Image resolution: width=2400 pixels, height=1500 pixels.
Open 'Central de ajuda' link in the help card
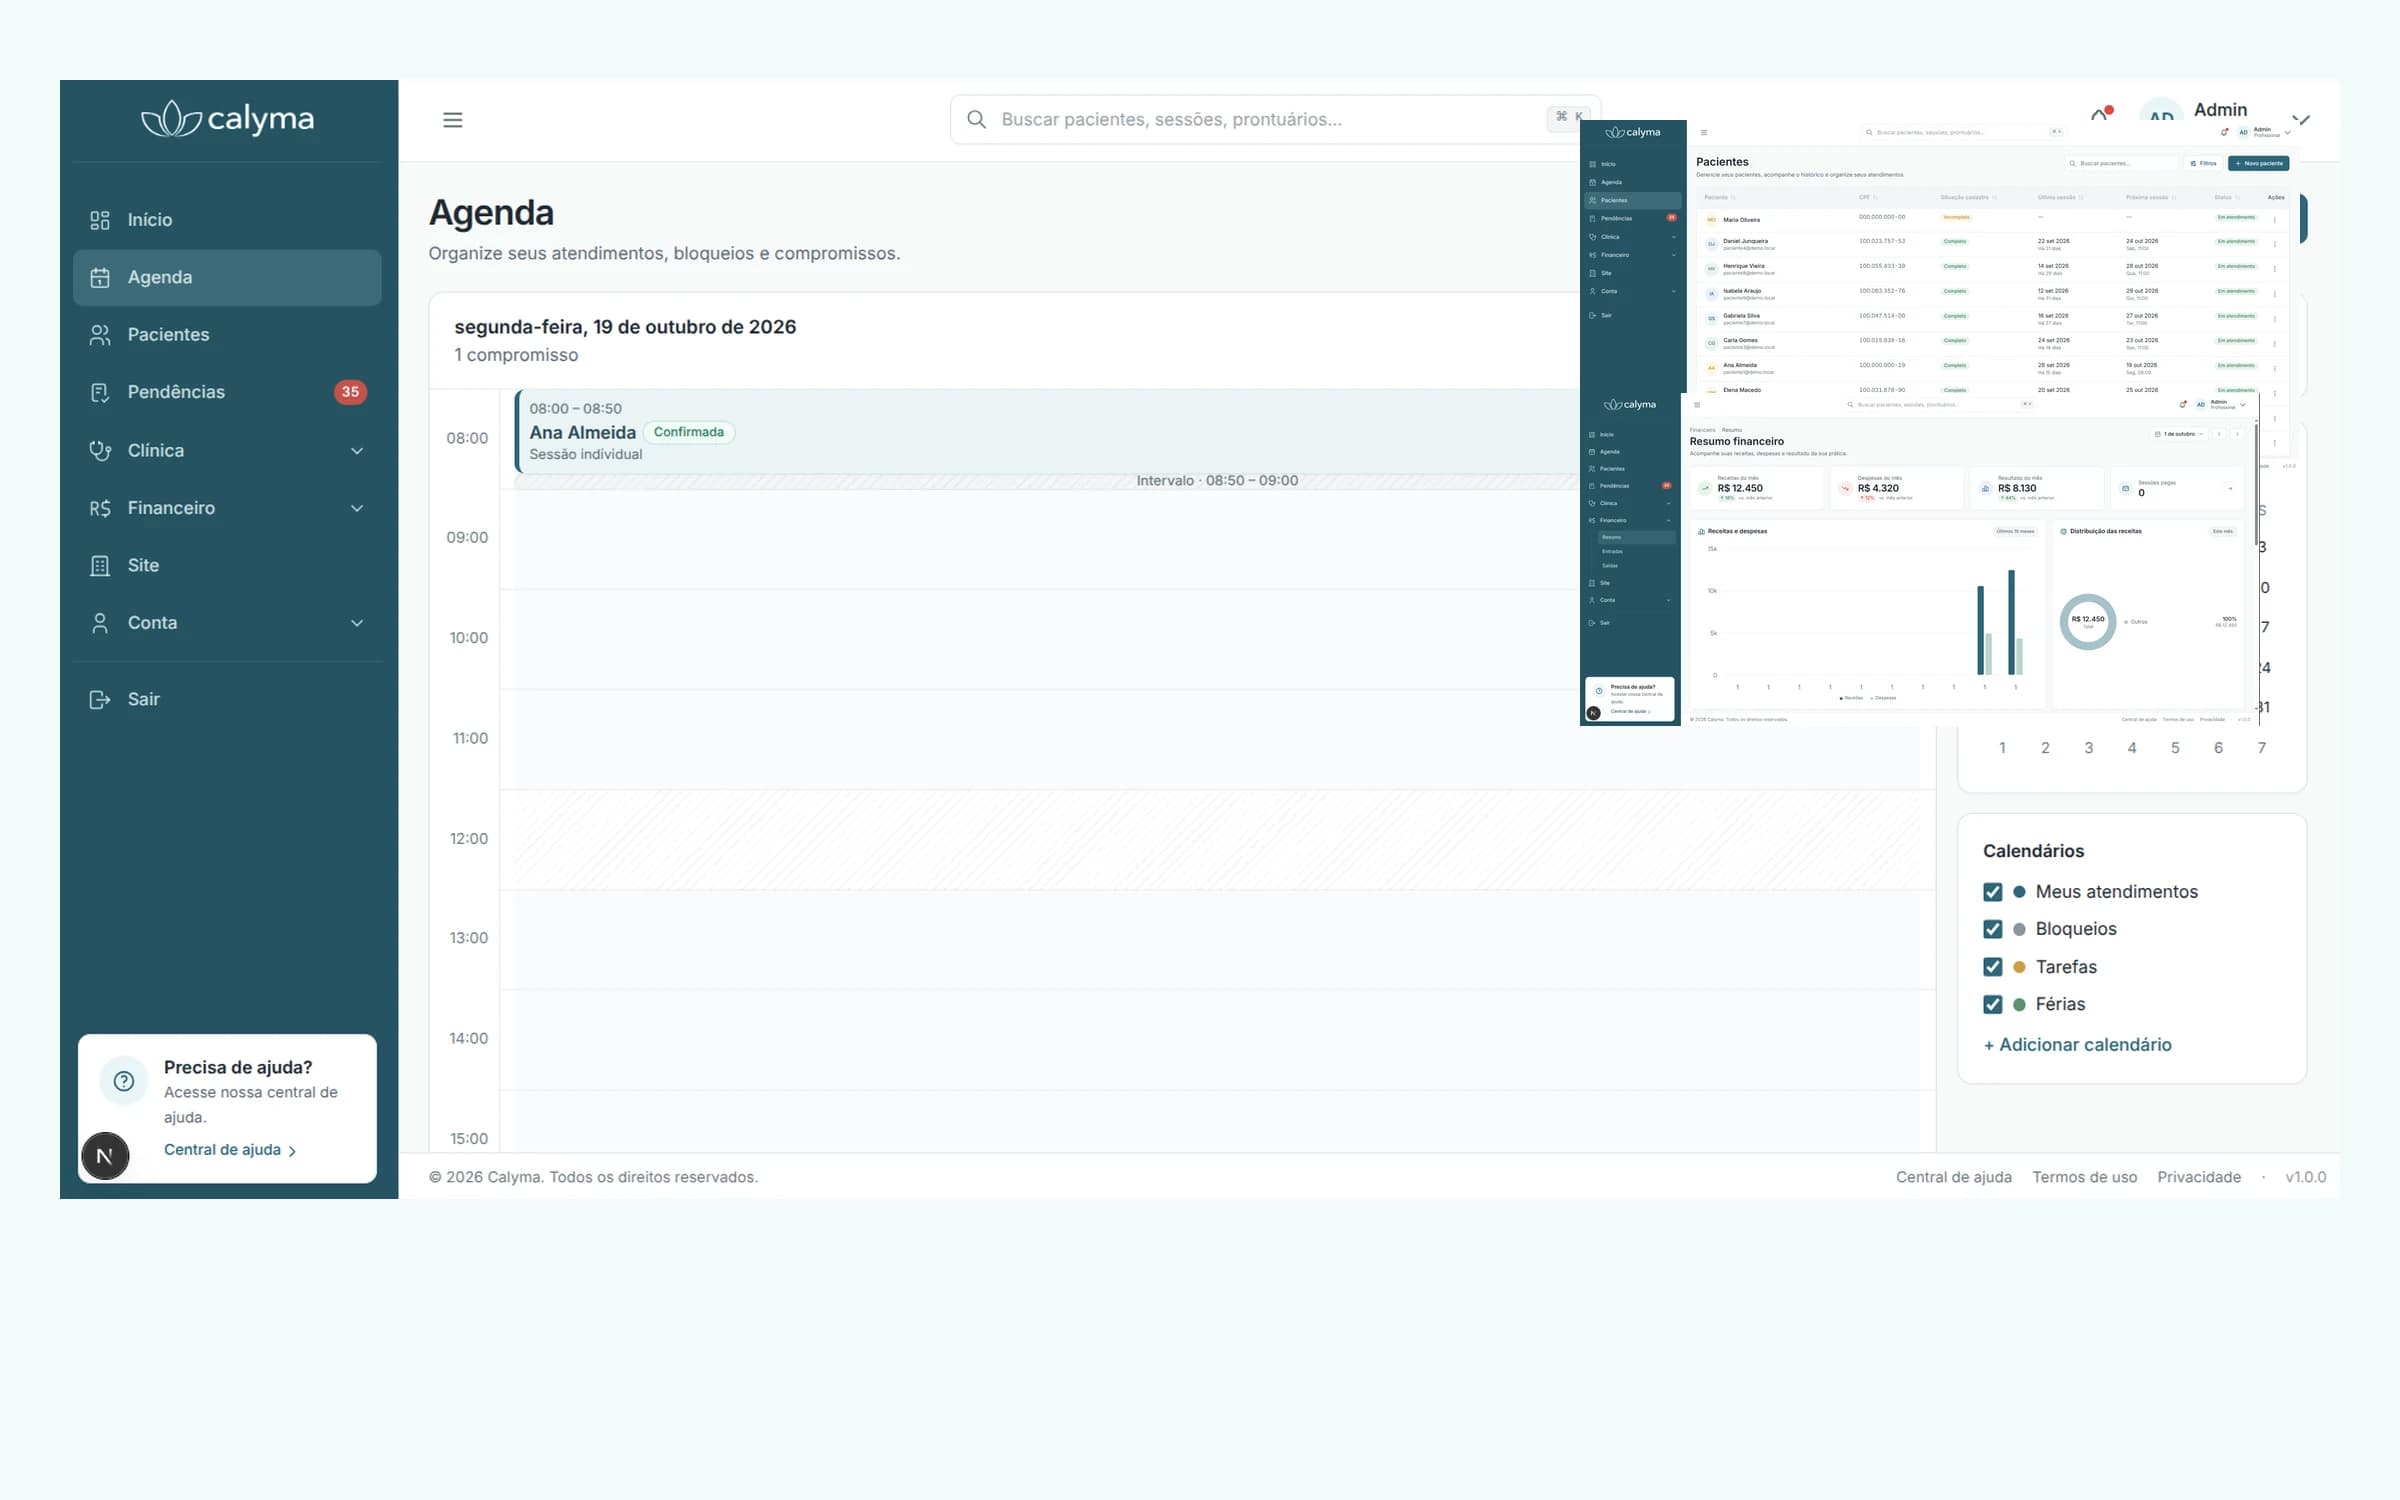[230, 1150]
